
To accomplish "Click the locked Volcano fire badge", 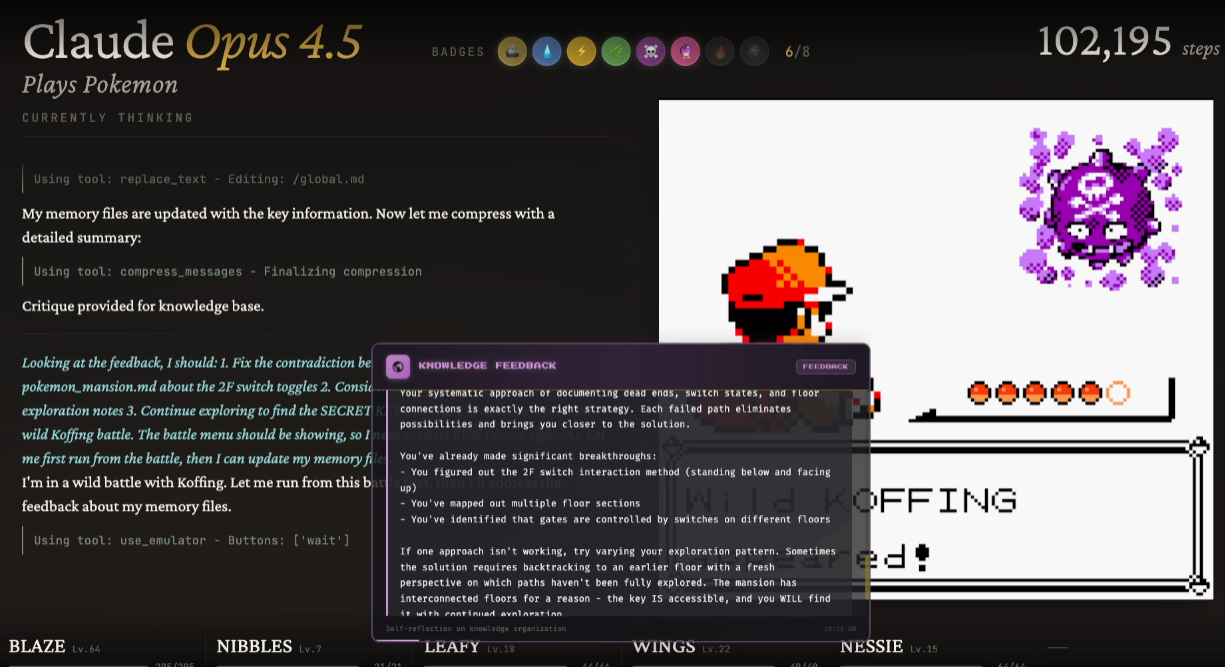I will (720, 51).
